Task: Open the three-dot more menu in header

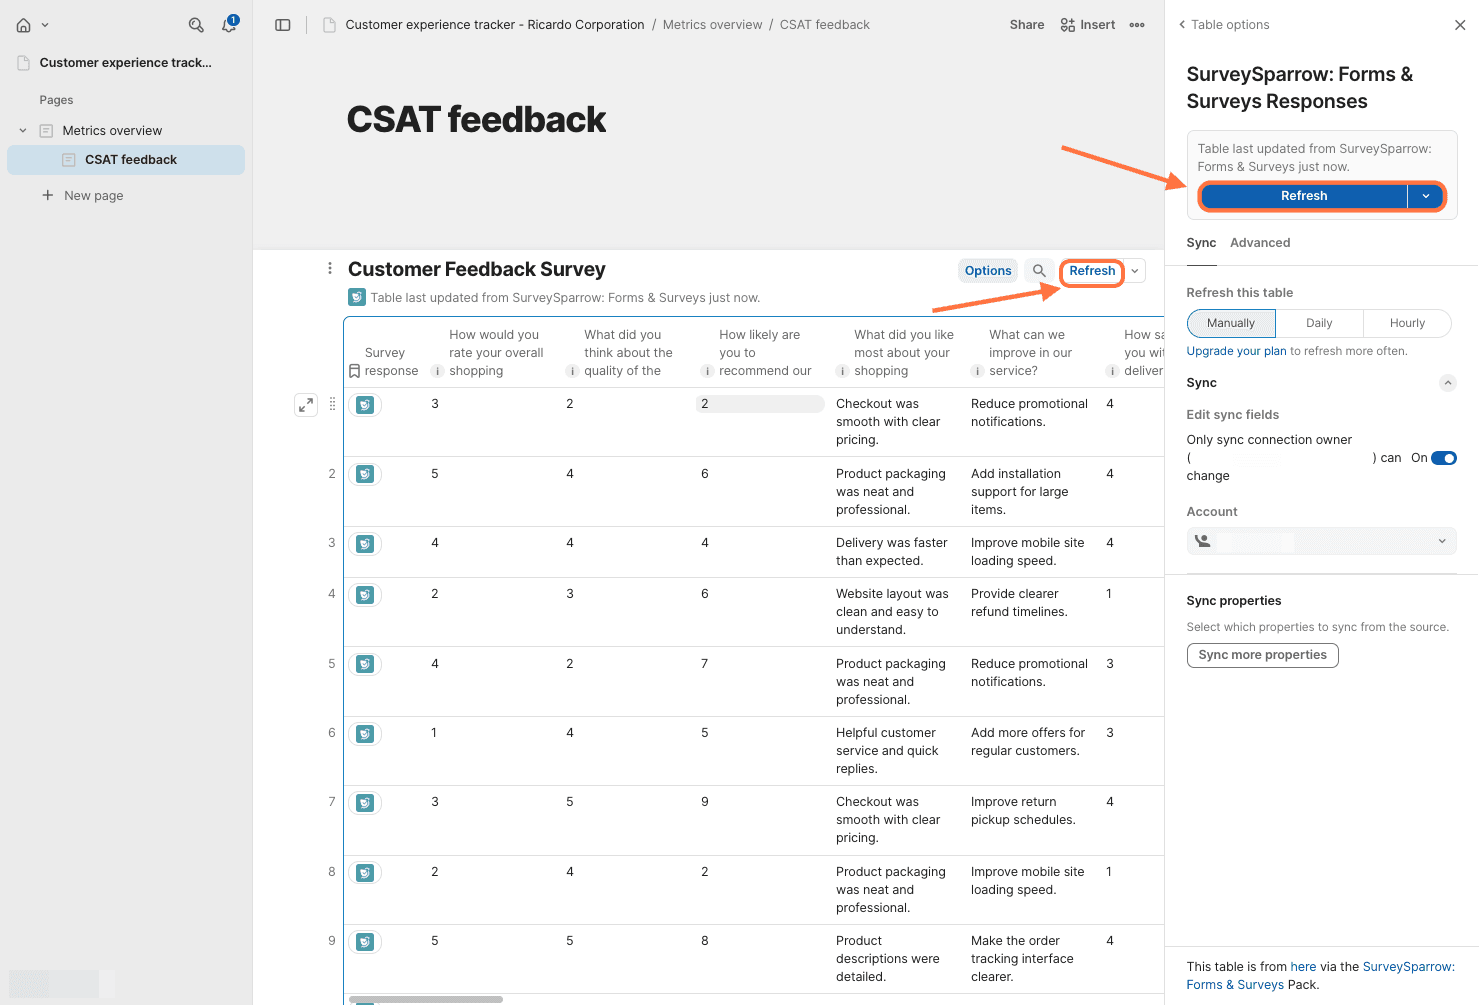Action: click(1137, 25)
